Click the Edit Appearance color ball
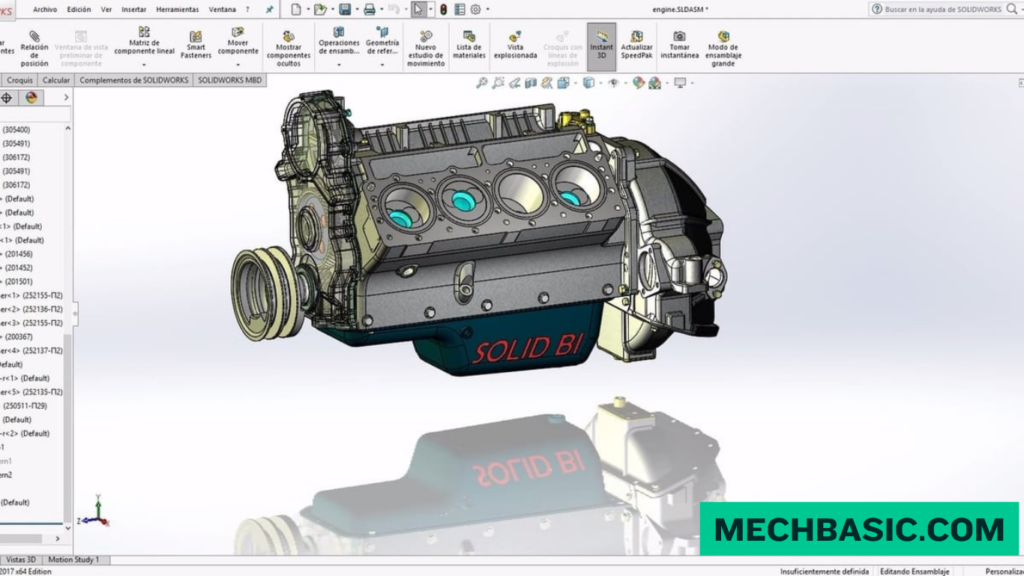 pos(638,83)
